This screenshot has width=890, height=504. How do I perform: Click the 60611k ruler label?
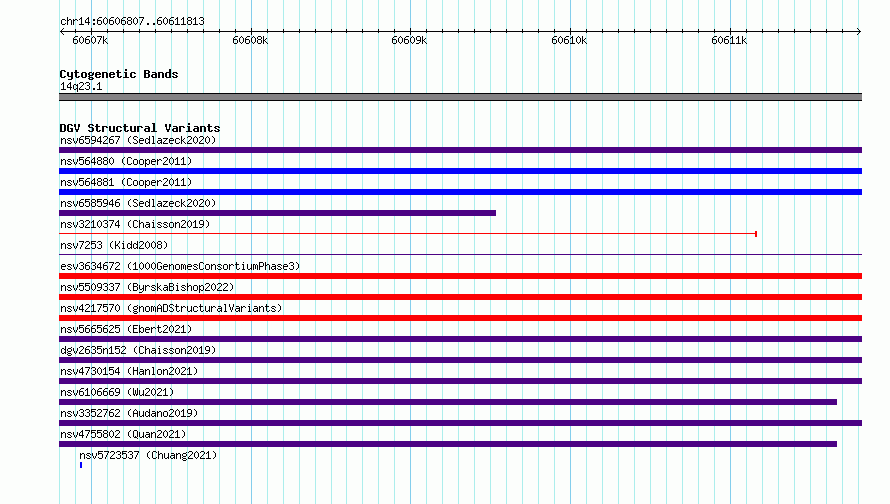click(x=729, y=40)
